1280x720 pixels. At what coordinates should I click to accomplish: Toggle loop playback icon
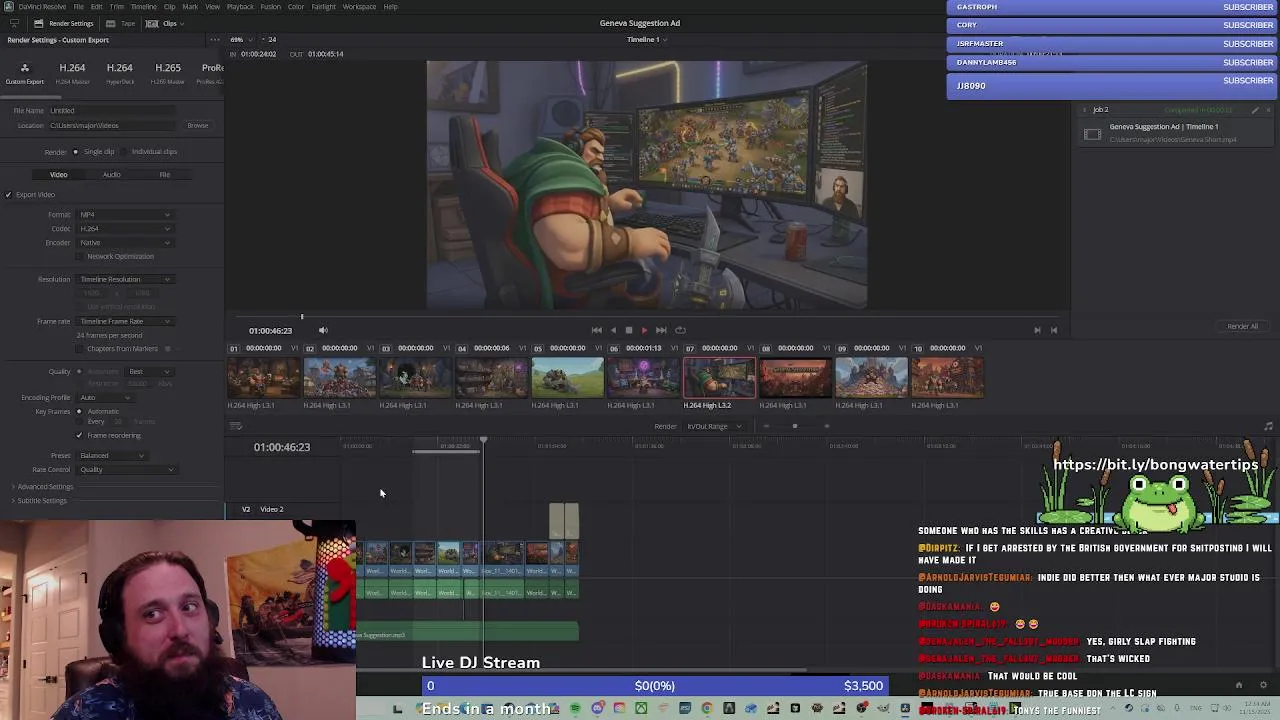click(680, 330)
